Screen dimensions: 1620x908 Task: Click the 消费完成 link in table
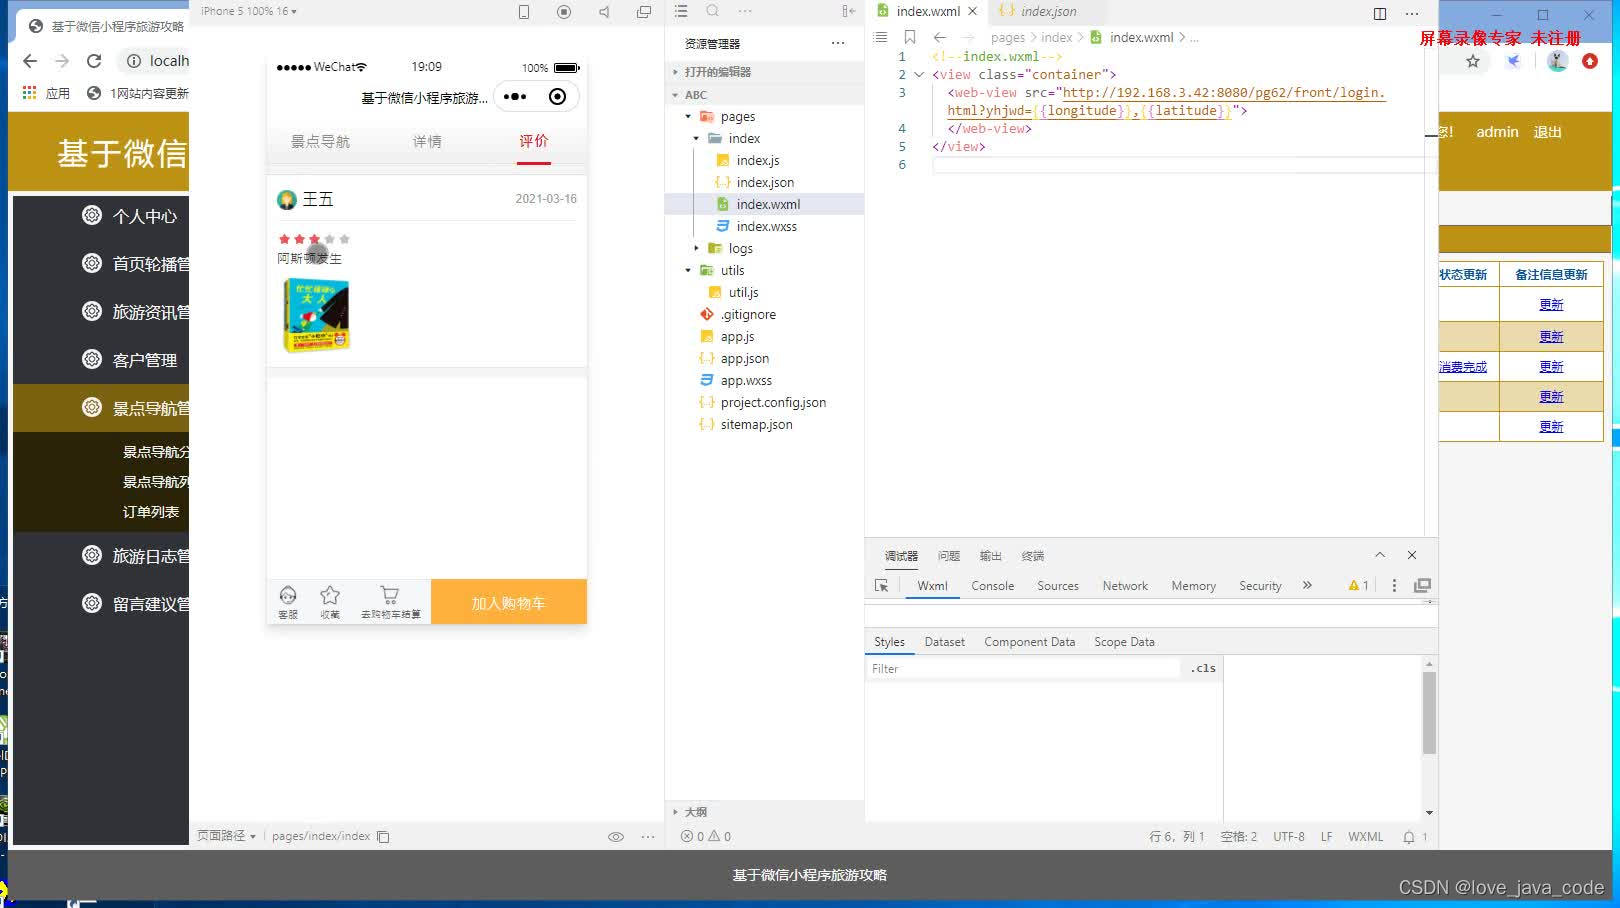(1462, 367)
